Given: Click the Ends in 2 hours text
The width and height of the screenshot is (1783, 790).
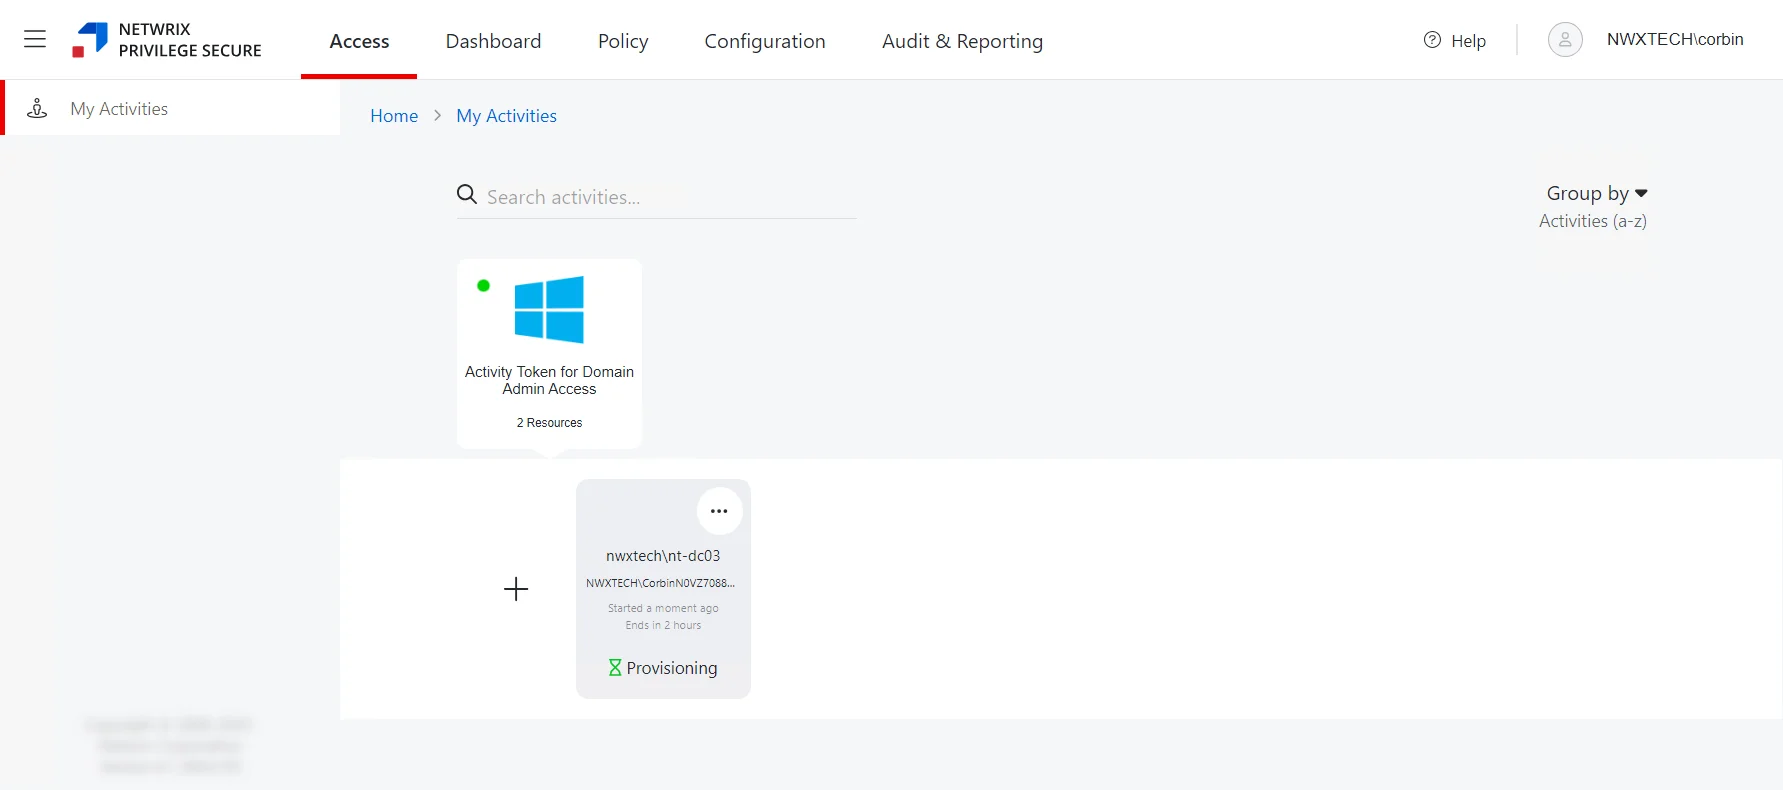Looking at the screenshot, I should [663, 625].
